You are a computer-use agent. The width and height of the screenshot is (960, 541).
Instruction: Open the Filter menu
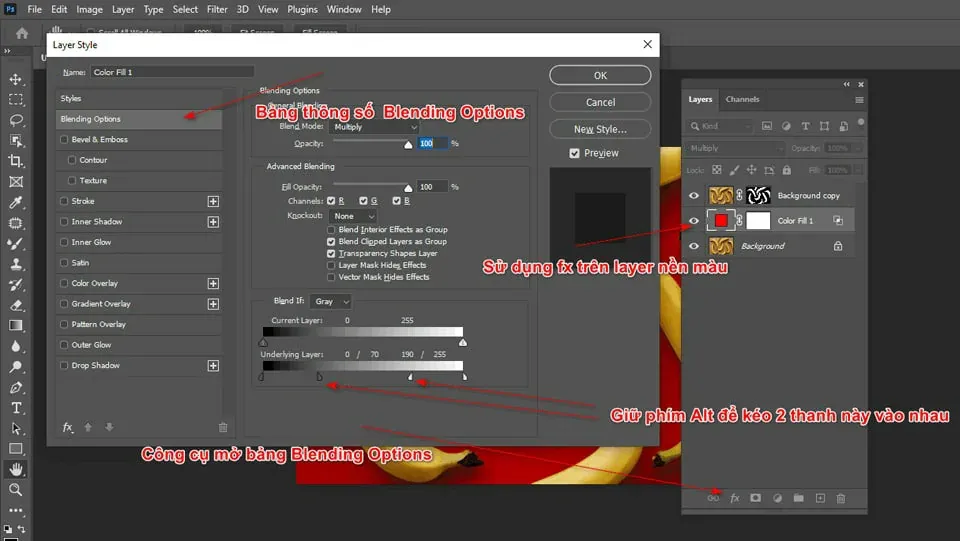click(217, 9)
